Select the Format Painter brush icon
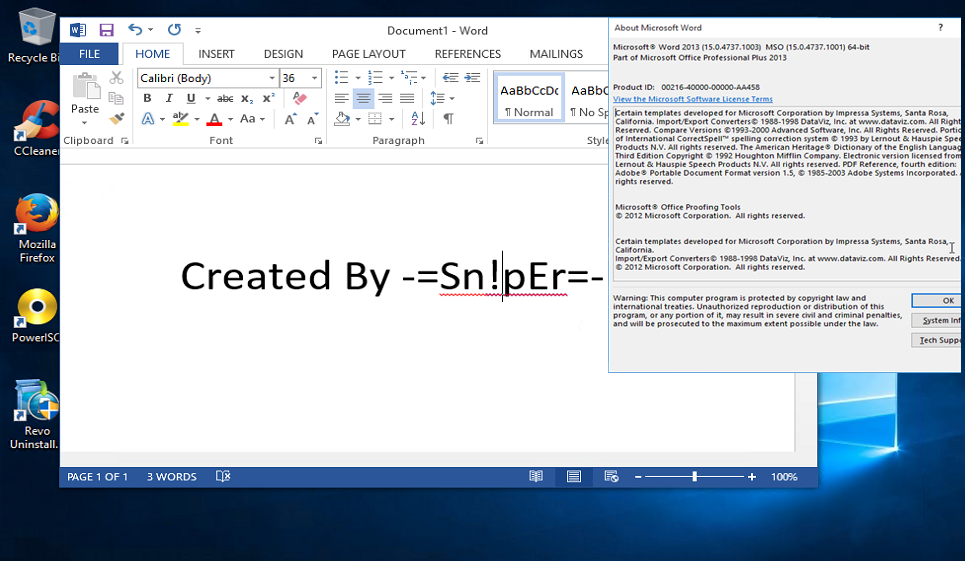This screenshot has width=965, height=561. point(116,118)
